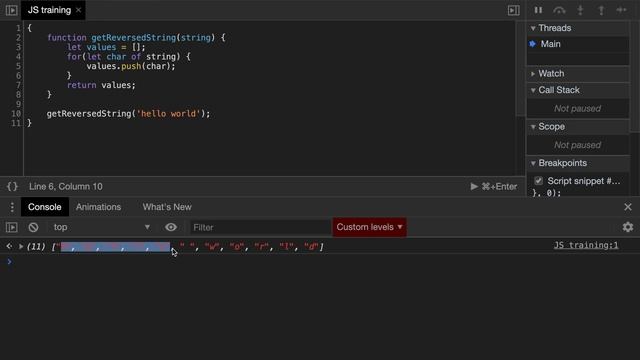This screenshot has width=640, height=360.
Task: Run snippet with the ⌘+Enter button
Action: coord(493,187)
